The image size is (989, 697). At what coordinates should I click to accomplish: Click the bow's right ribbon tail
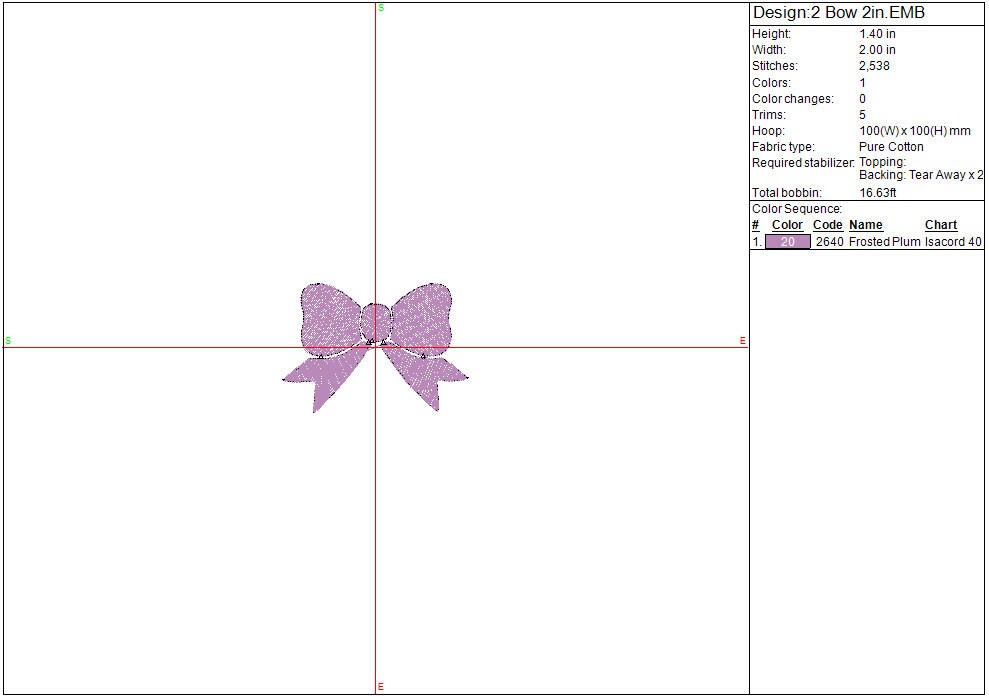click(428, 380)
